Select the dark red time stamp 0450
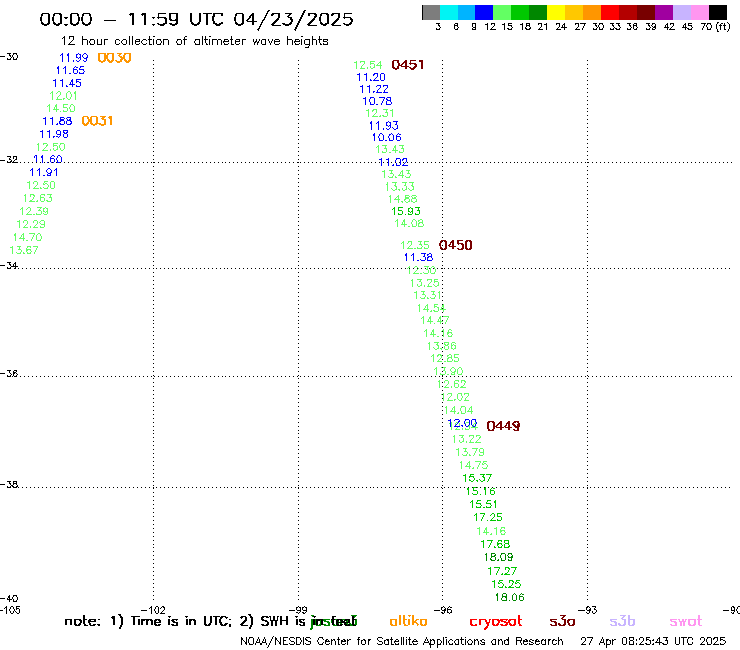The image size is (740, 650). [x=455, y=245]
